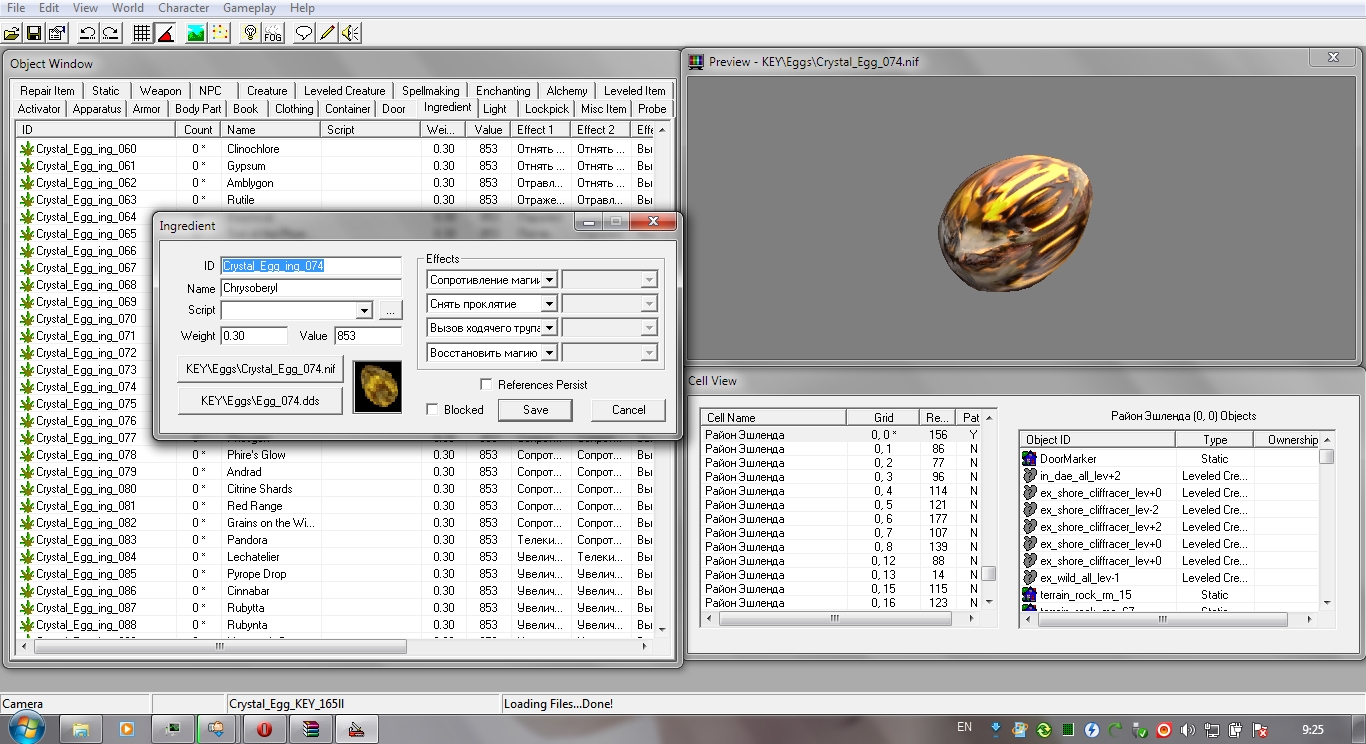Click the Open data files toolbar icon

13,33
